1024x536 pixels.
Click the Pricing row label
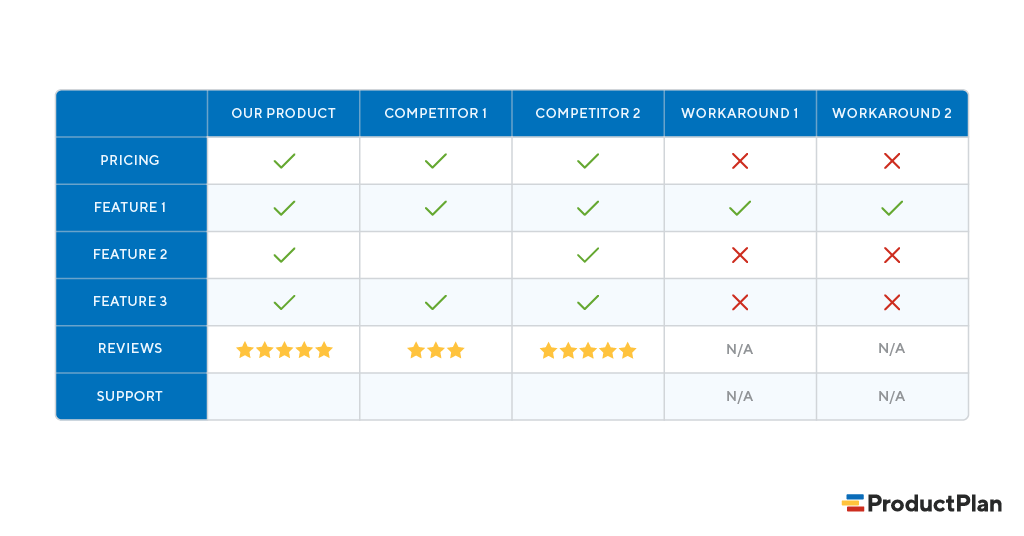pos(130,160)
